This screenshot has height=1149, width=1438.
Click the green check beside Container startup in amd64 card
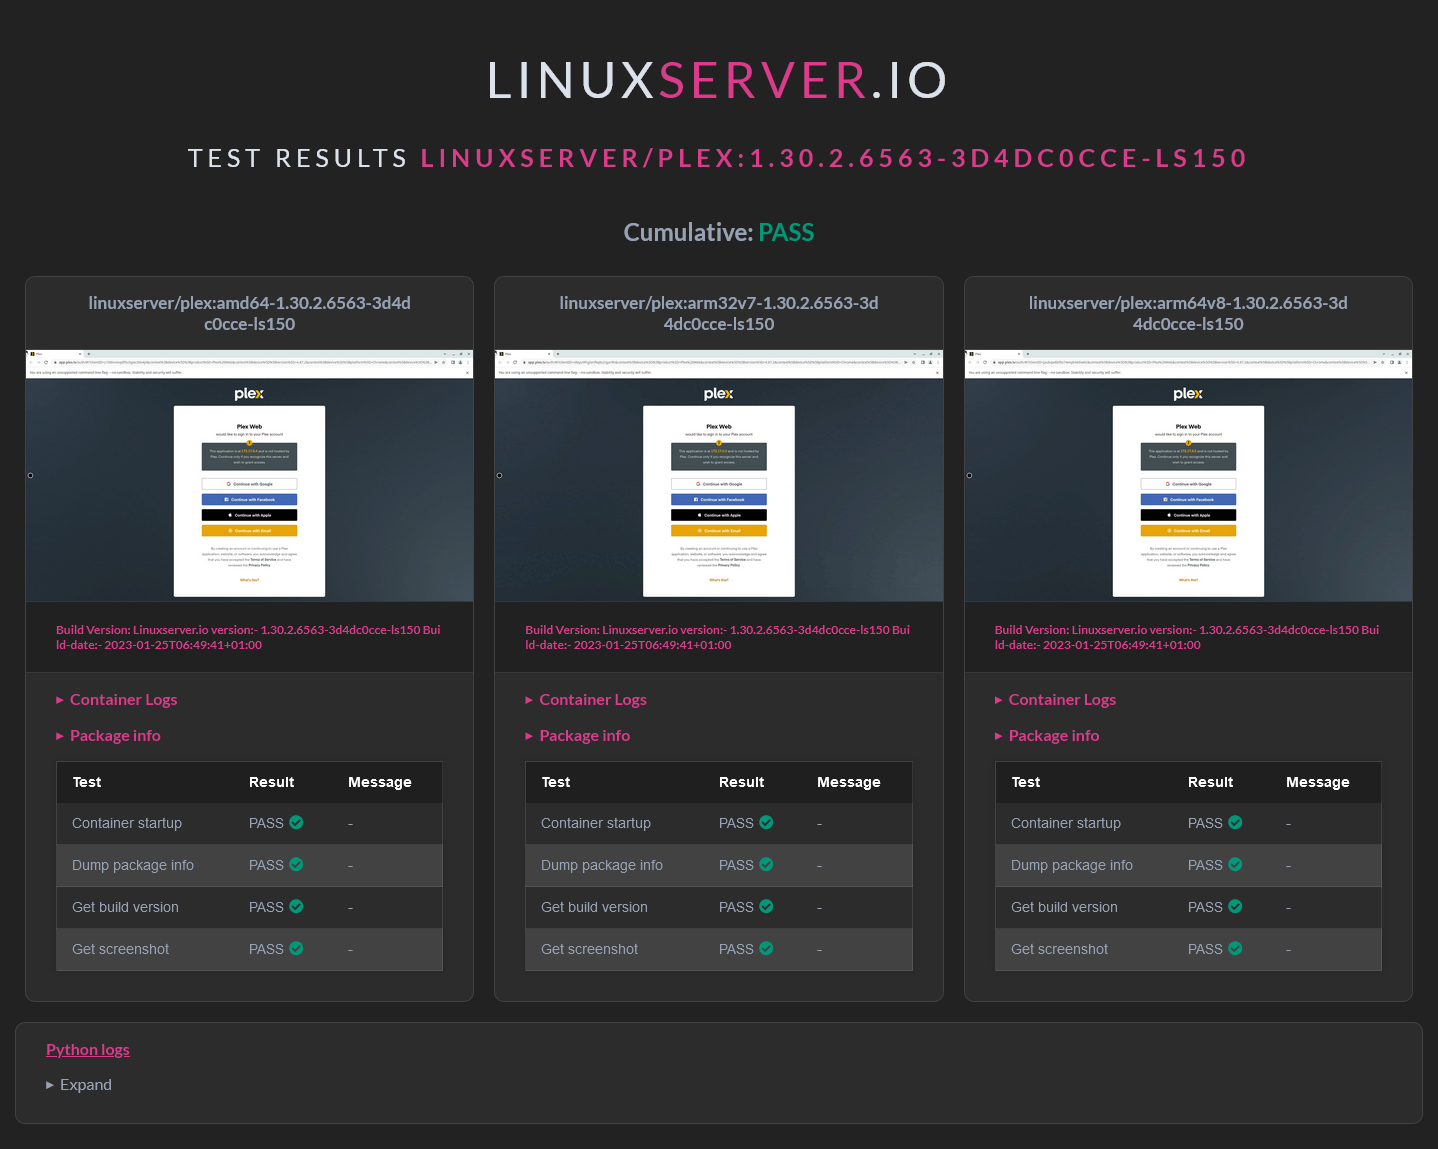[296, 823]
